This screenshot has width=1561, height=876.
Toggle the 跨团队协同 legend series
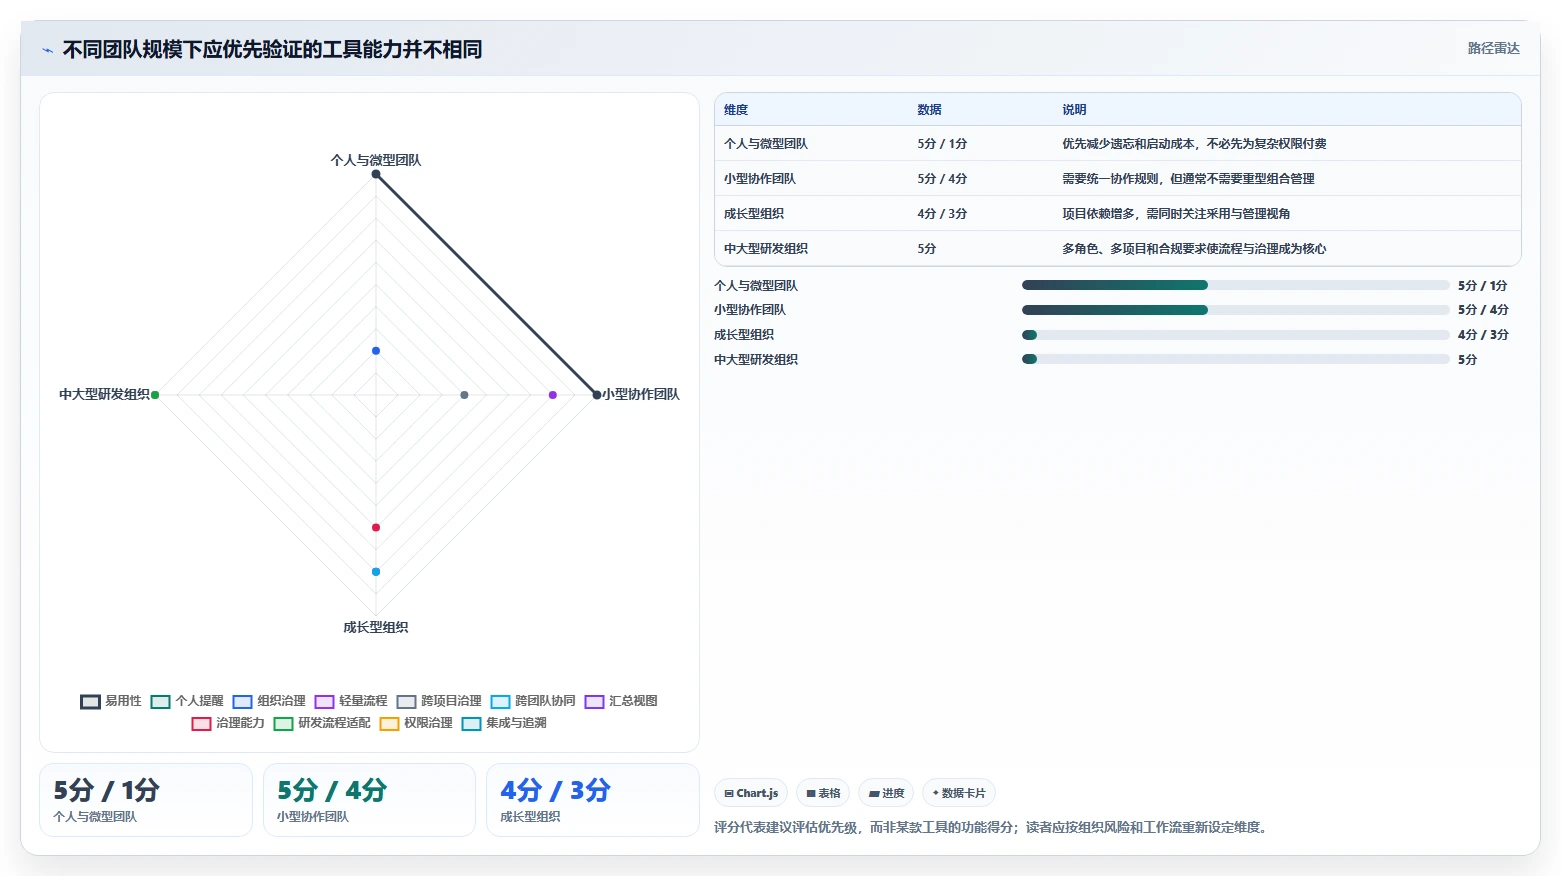pos(533,701)
